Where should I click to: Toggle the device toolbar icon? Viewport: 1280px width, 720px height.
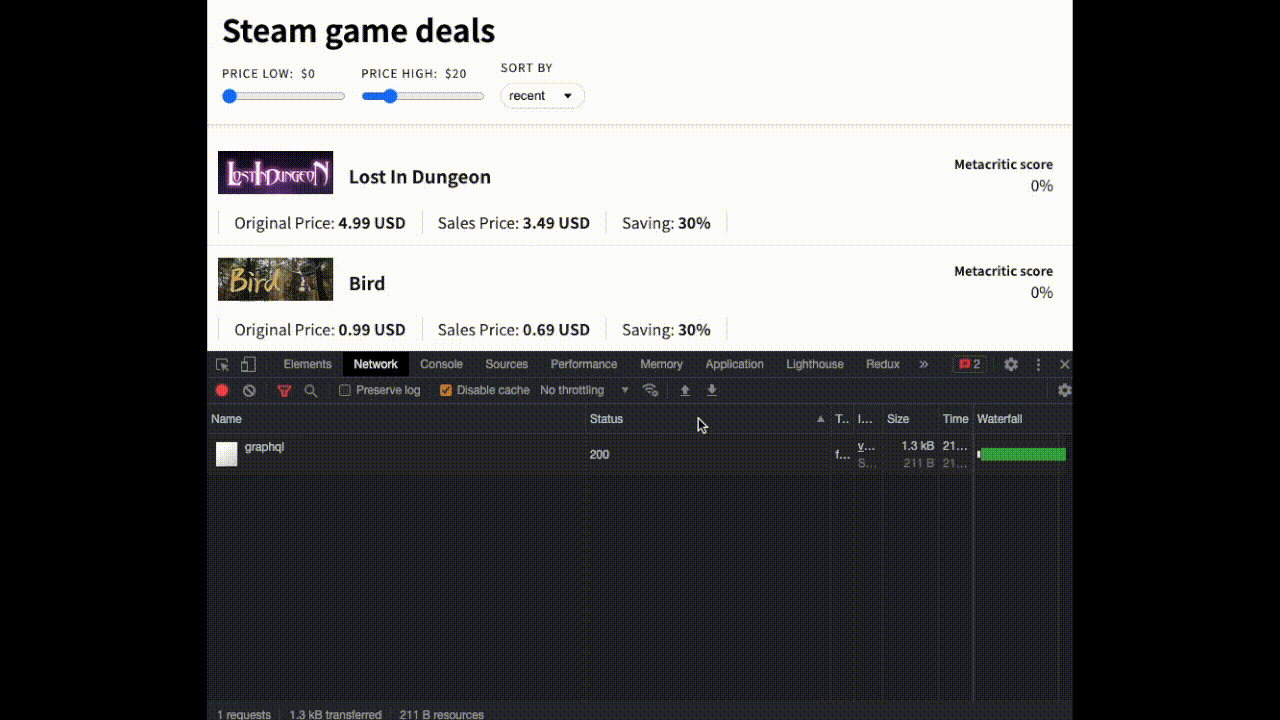click(248, 364)
